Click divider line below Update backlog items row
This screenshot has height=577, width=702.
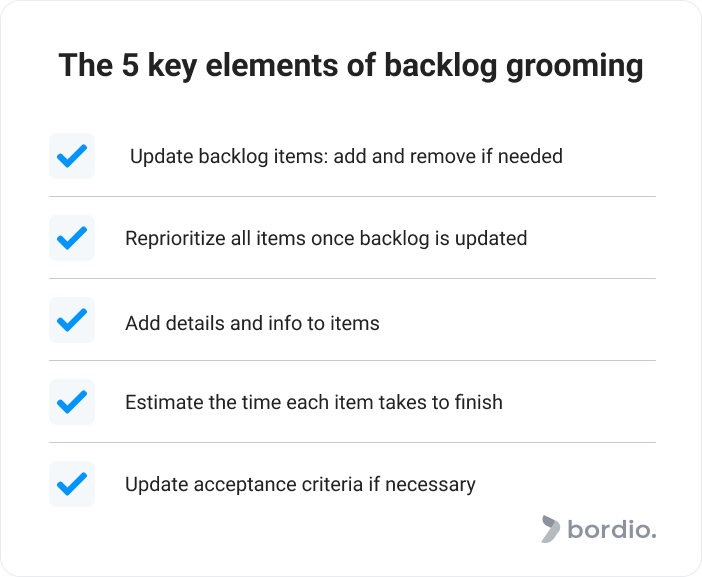click(352, 196)
